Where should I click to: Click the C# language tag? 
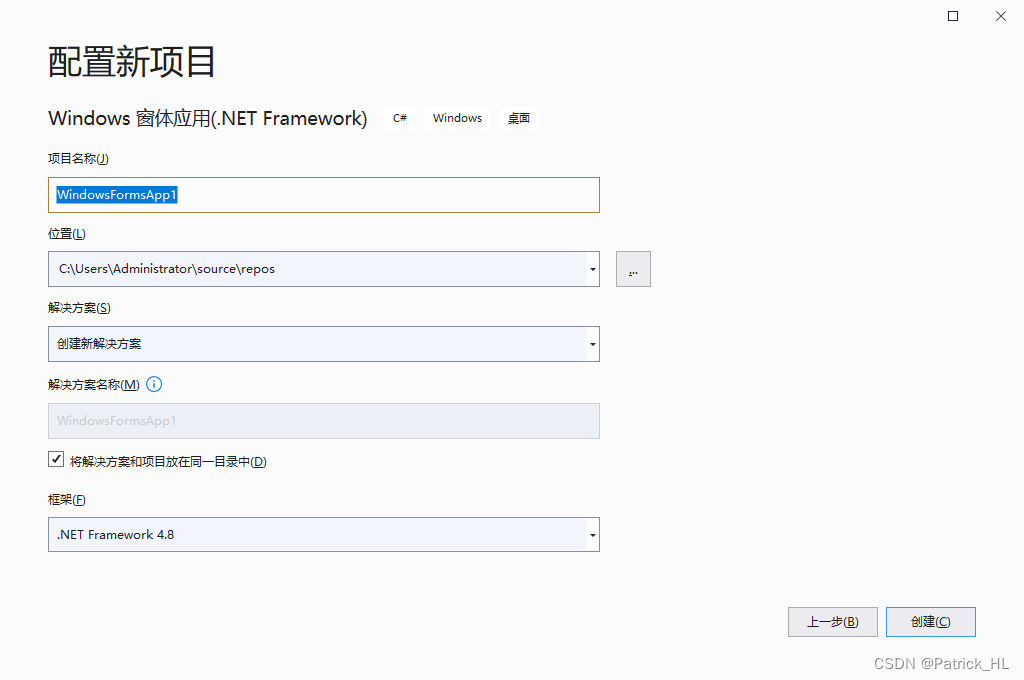click(x=400, y=118)
